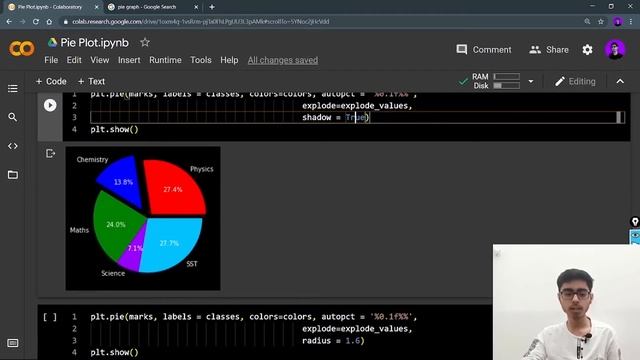Run the active code cell
The height and width of the screenshot is (360, 640).
tap(50, 105)
